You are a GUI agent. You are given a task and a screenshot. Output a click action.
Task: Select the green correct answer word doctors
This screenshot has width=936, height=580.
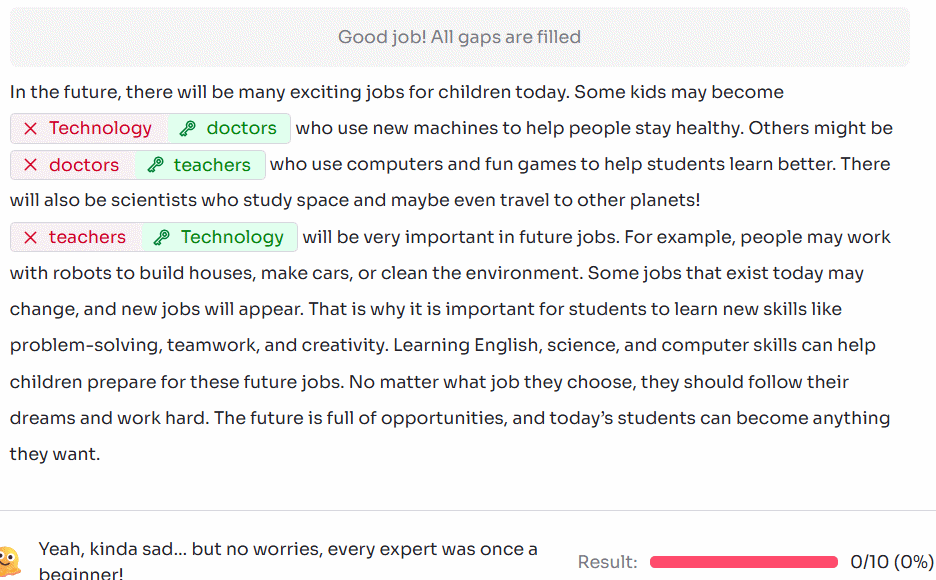[241, 129]
